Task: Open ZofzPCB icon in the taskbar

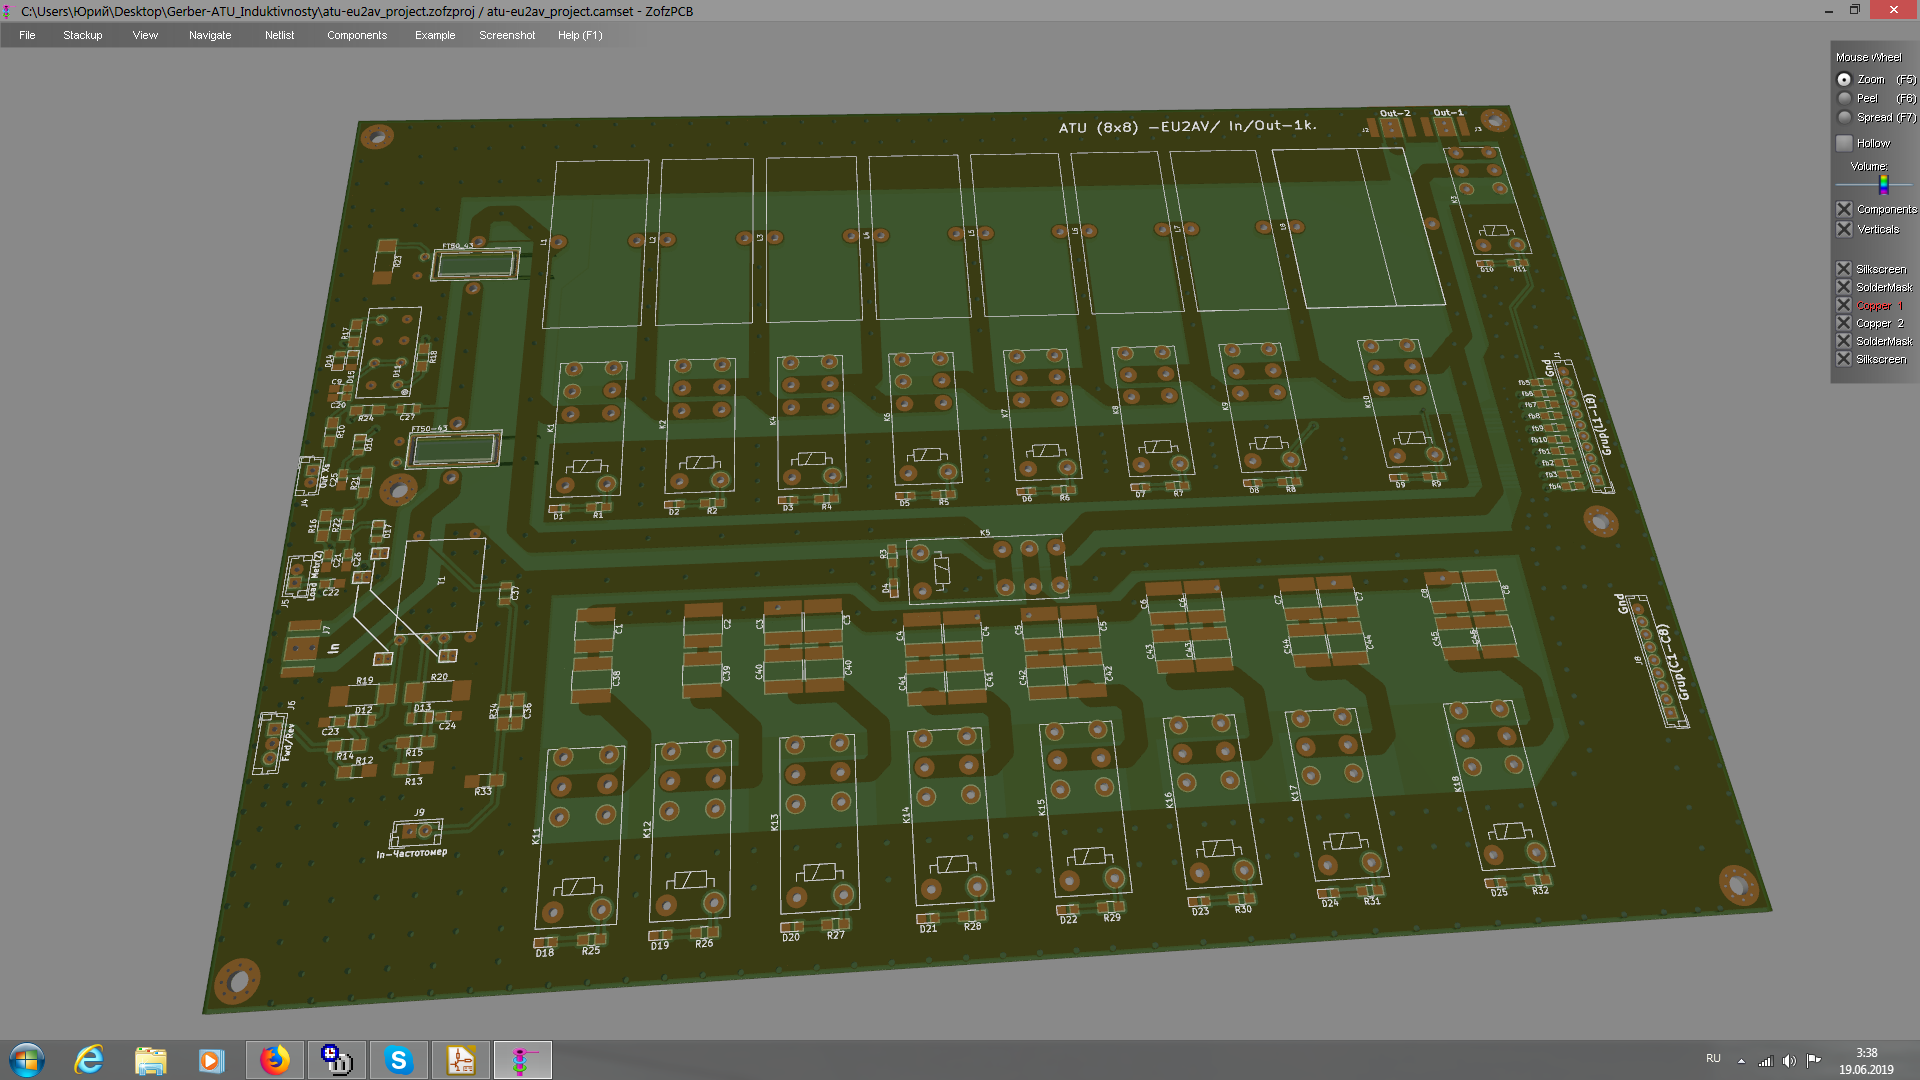Action: click(521, 1060)
